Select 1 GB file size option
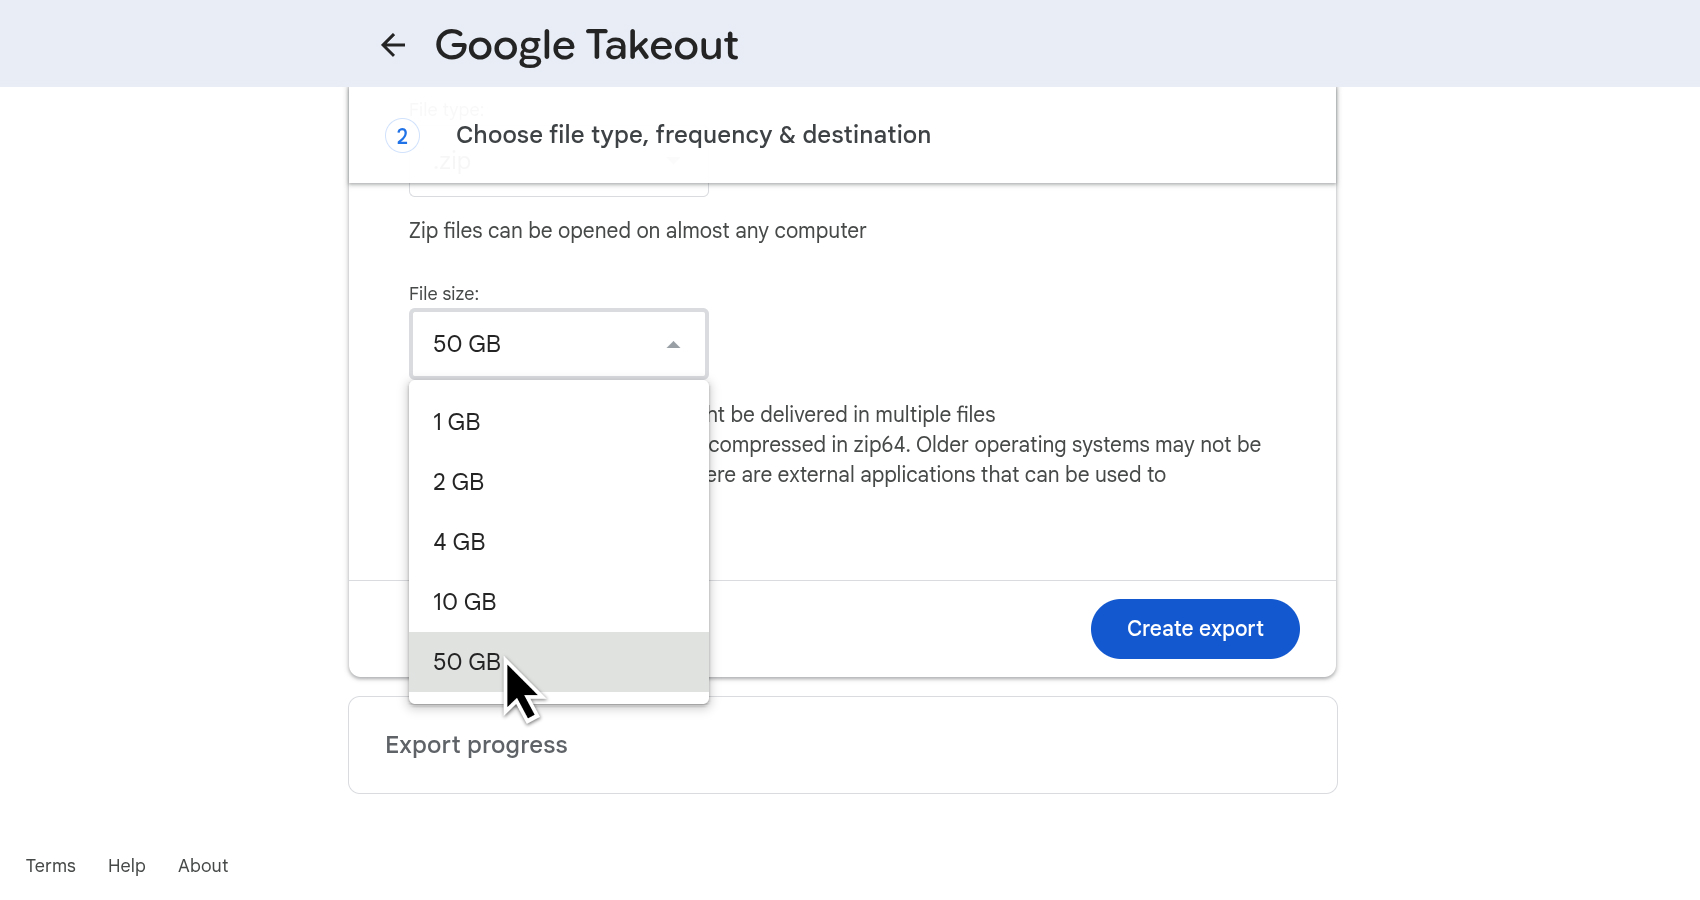 point(559,422)
